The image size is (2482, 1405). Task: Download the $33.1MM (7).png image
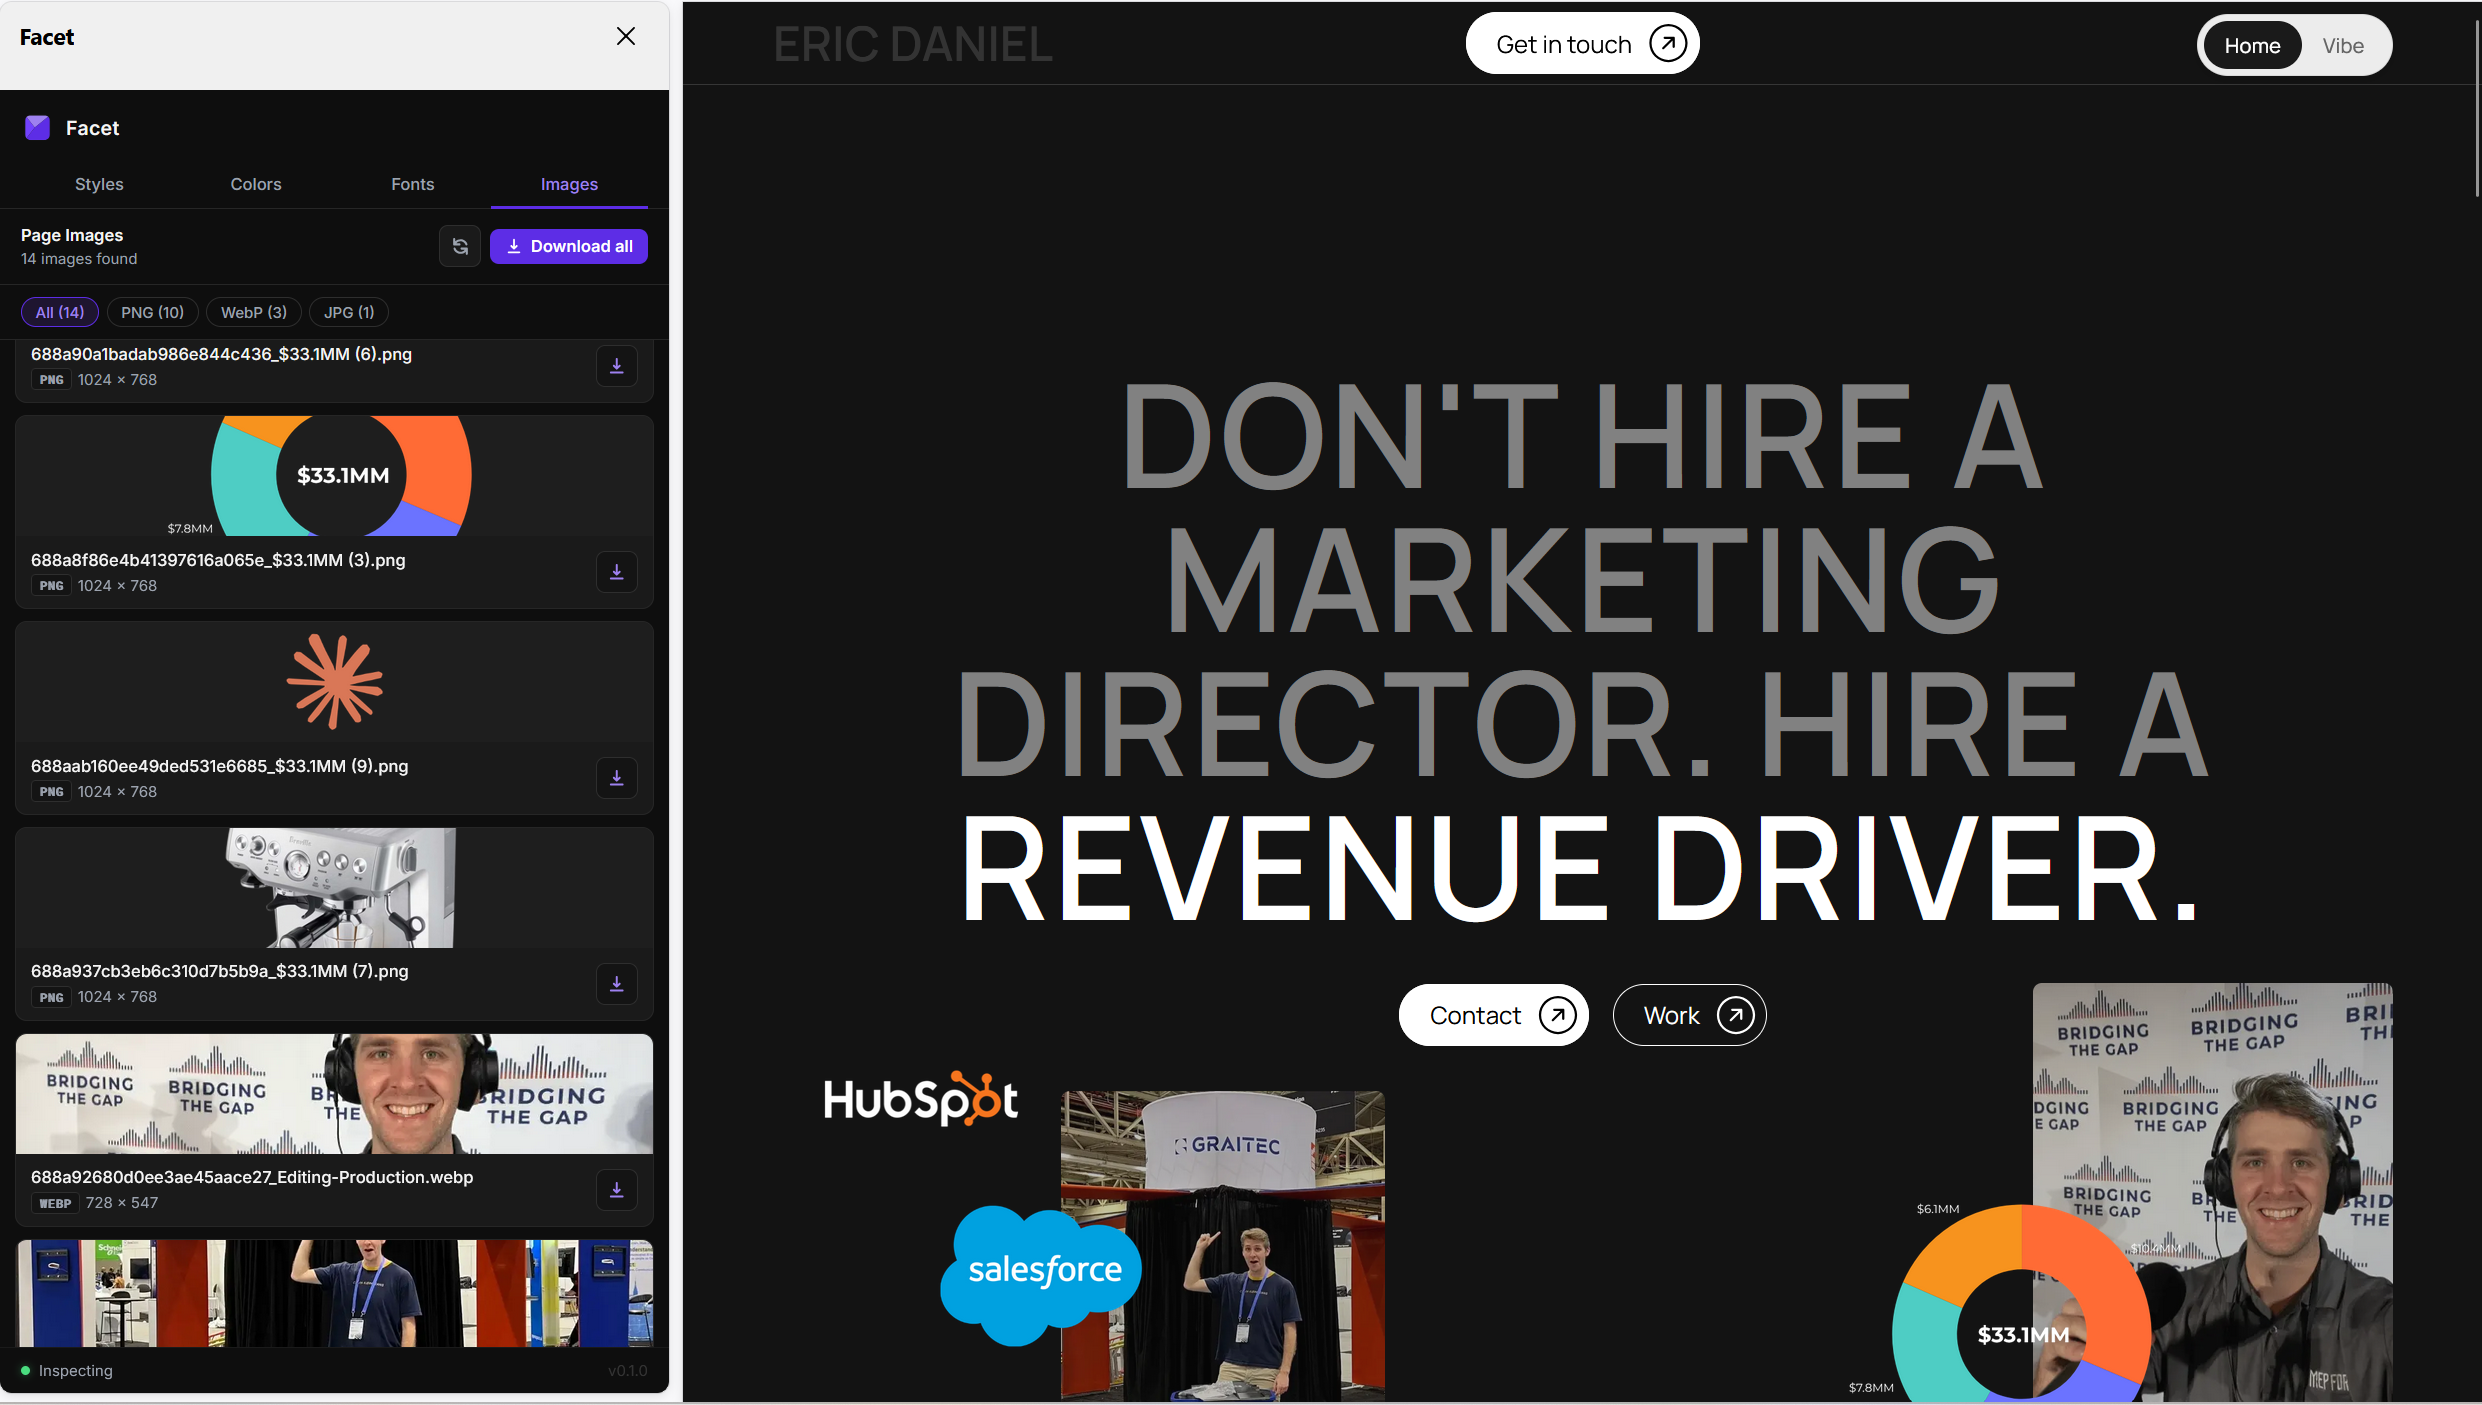pos(617,984)
